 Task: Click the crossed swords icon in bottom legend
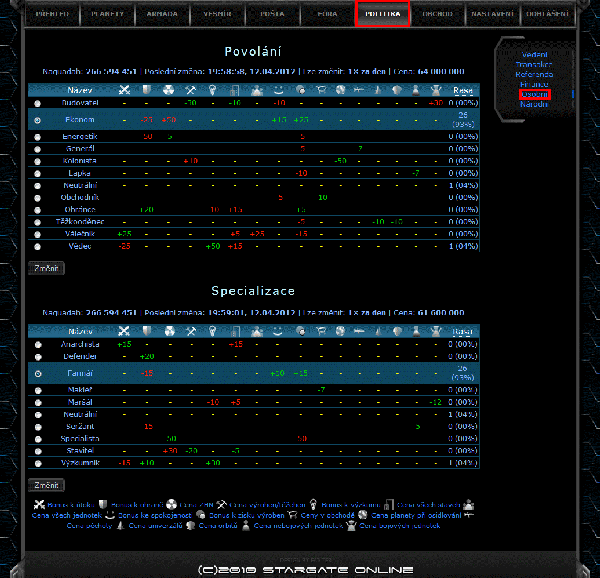pyautogui.click(x=39, y=505)
